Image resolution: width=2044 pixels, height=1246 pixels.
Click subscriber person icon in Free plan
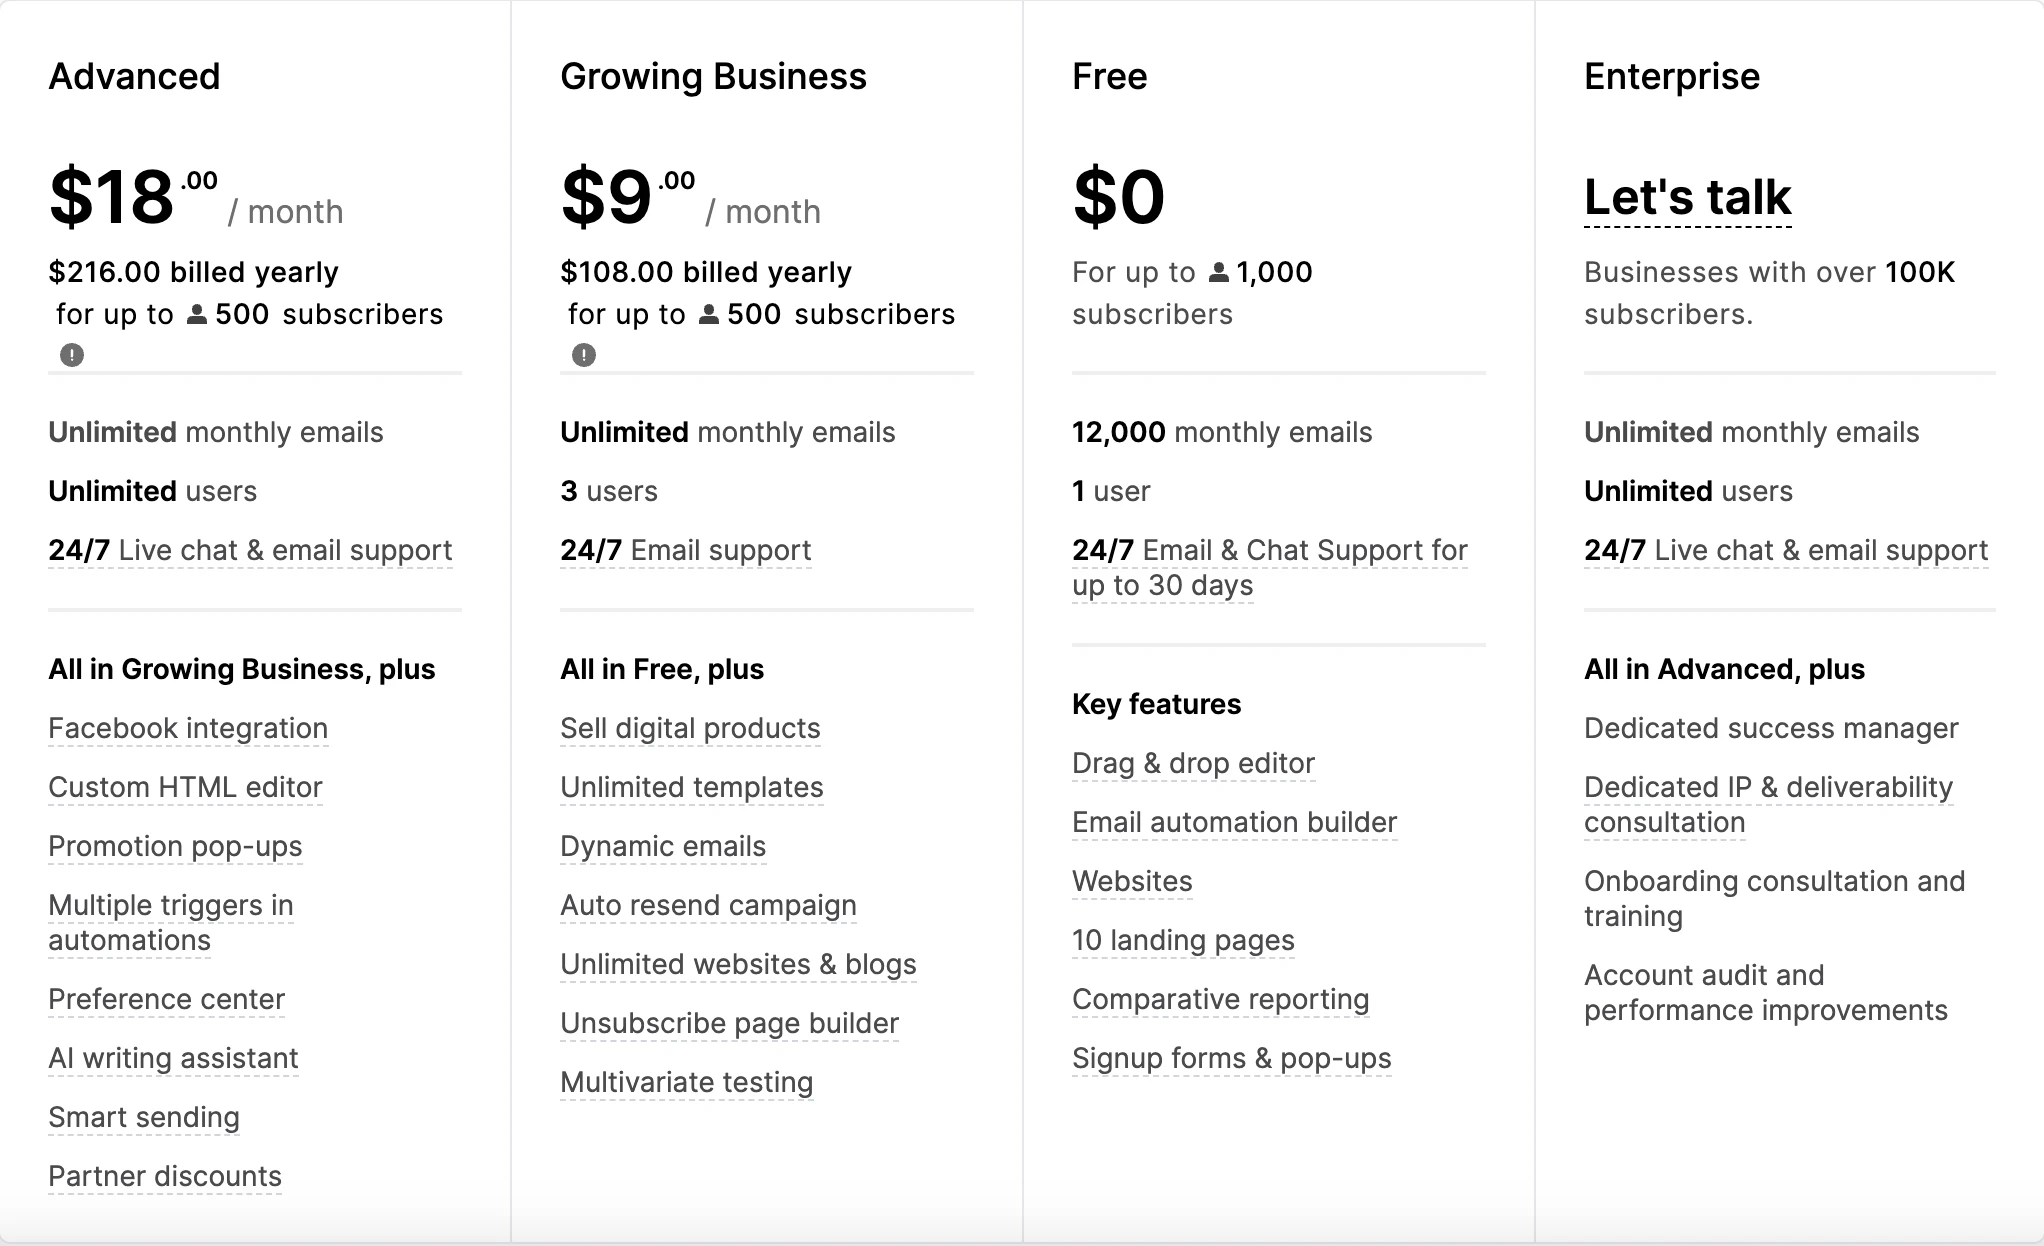coord(1218,272)
